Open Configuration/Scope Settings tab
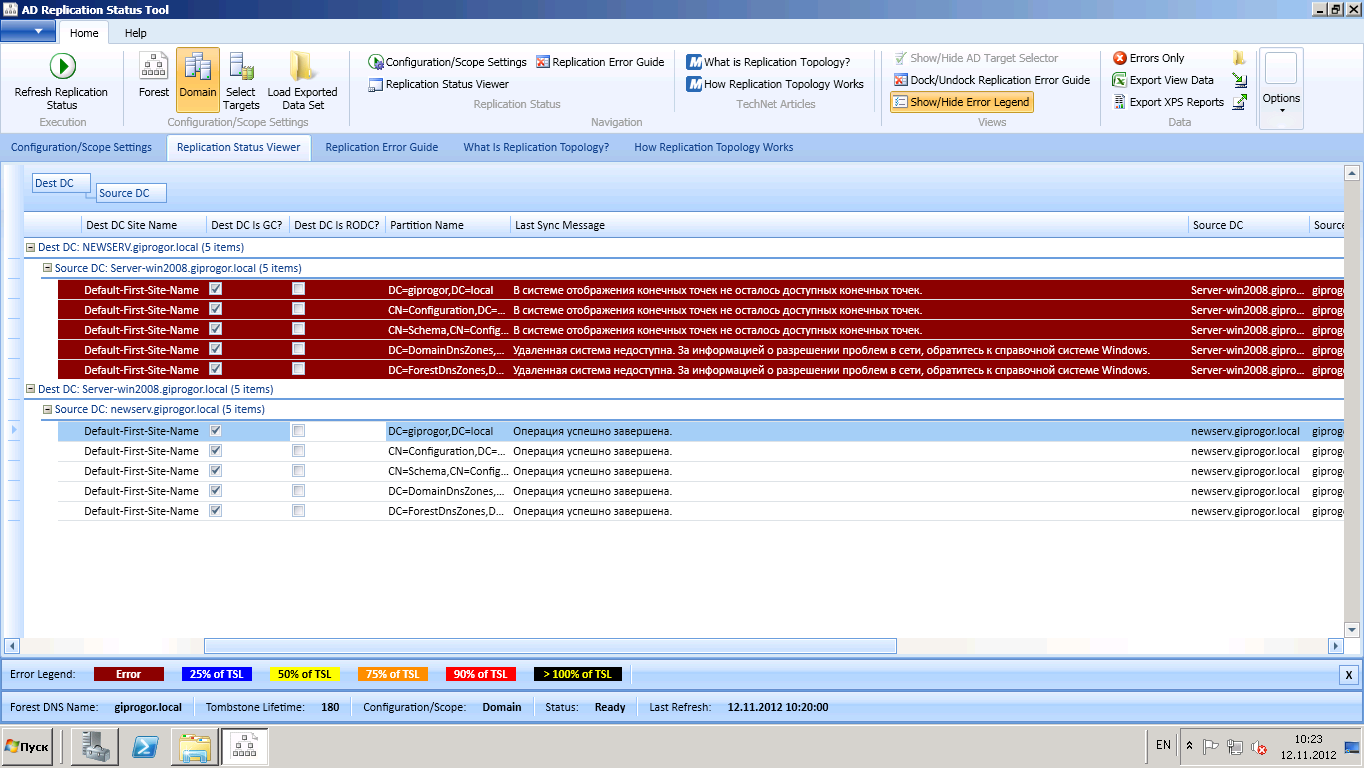This screenshot has height=768, width=1364. tap(81, 147)
